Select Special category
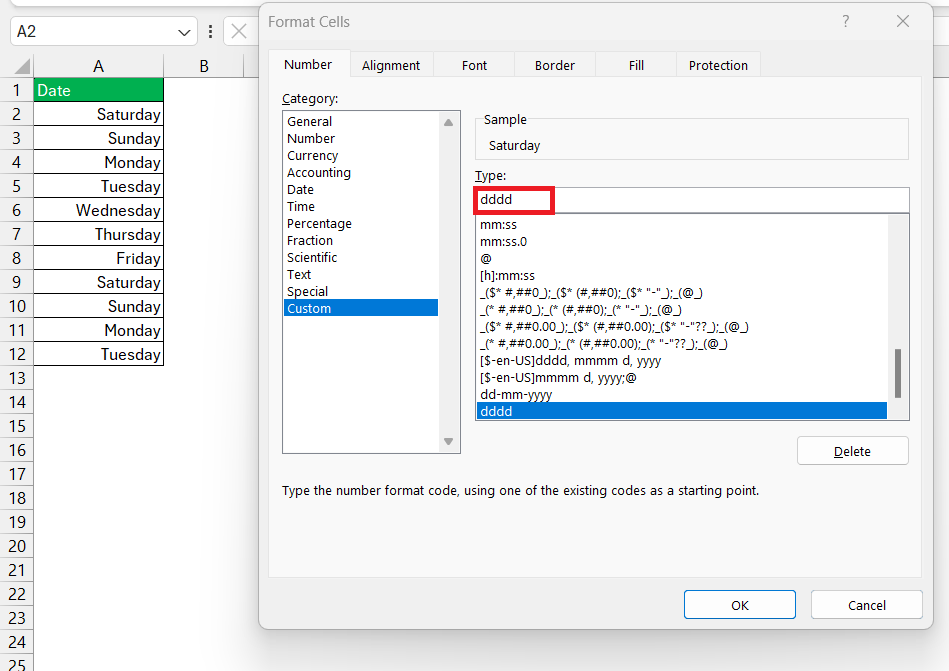The height and width of the screenshot is (671, 949). pos(361,291)
